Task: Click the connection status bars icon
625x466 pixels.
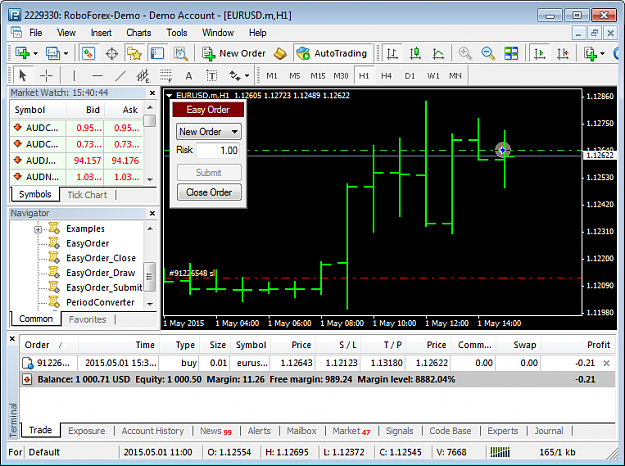Action: tap(500, 452)
